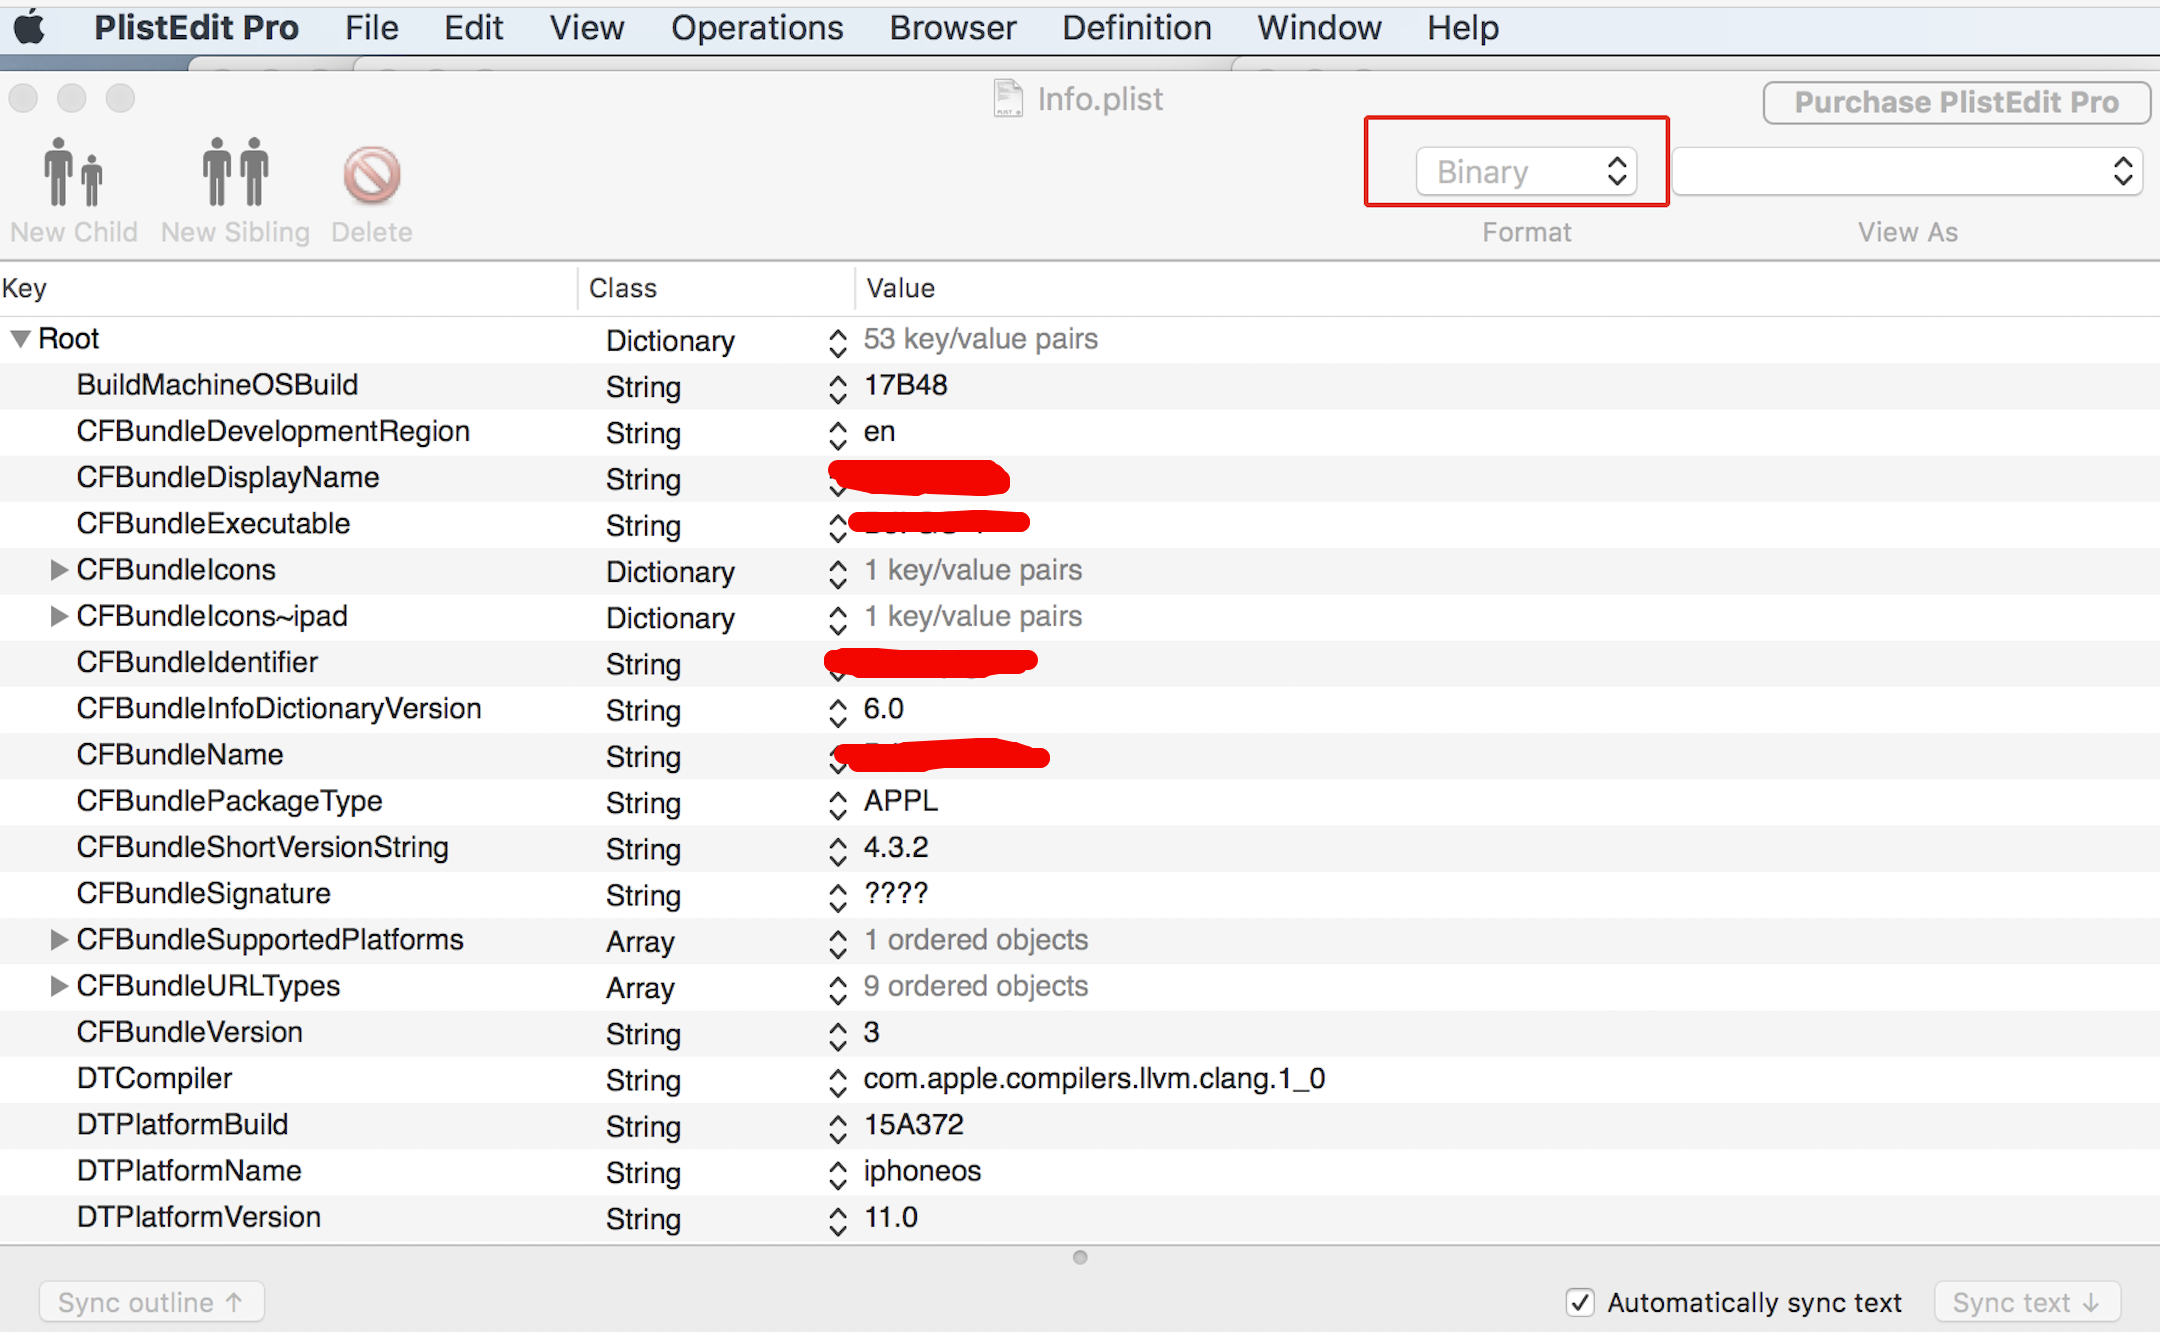Click the New Sibling toolbar icon
Screen dimensions: 2160x1332
pos(236,172)
